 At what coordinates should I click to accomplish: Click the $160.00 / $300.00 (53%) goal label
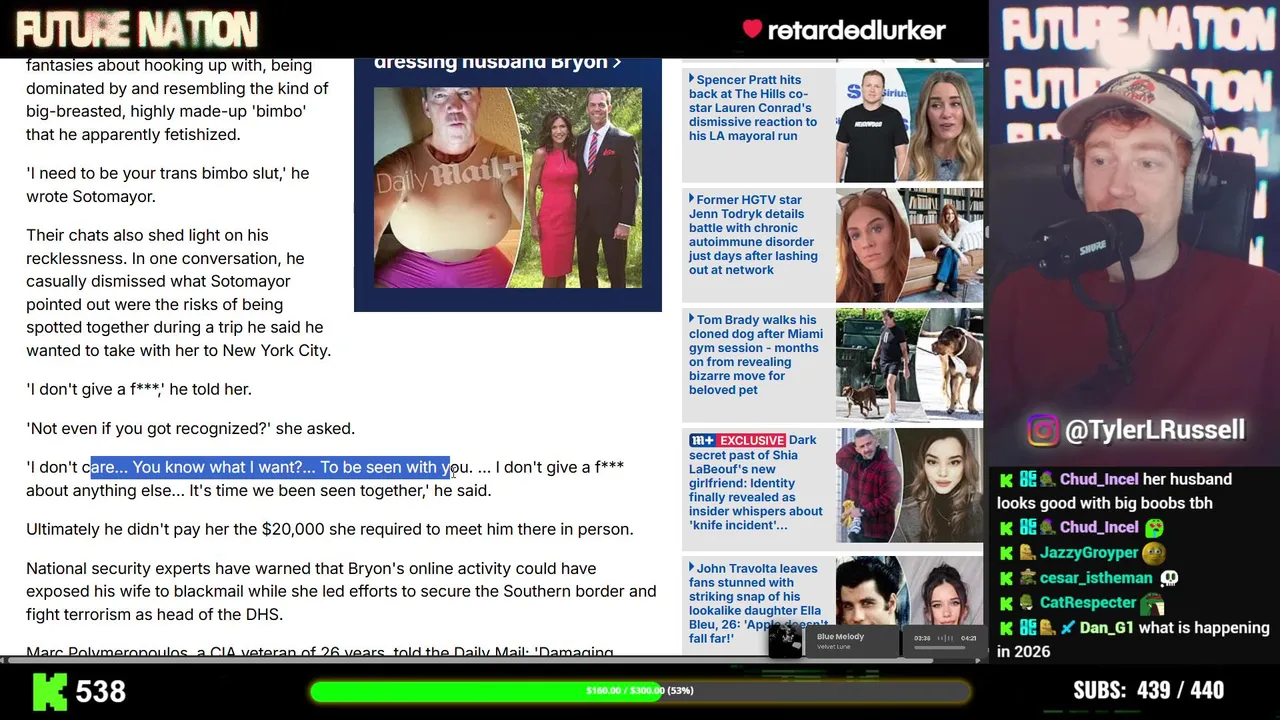[x=640, y=691]
